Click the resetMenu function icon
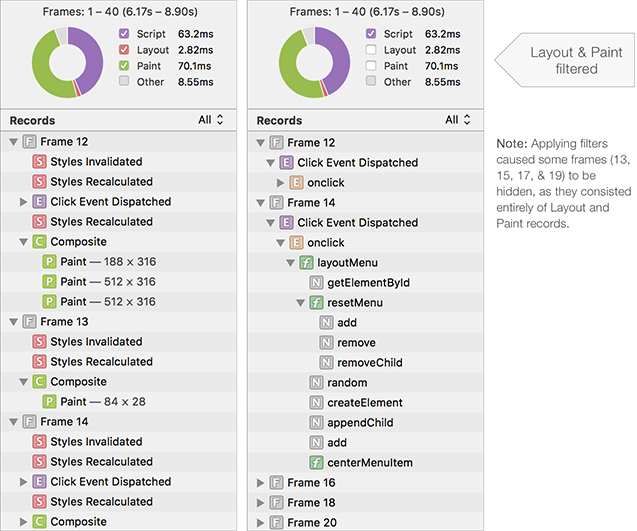637x531 pixels. (x=316, y=303)
